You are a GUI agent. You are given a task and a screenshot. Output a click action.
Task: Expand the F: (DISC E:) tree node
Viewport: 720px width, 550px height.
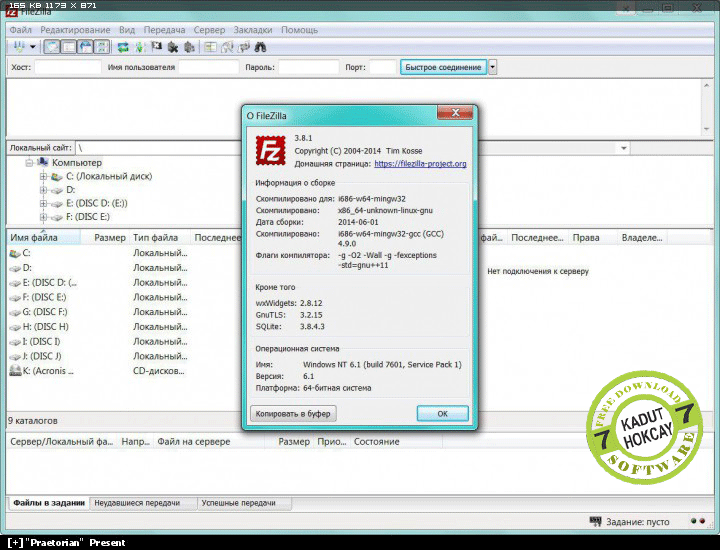click(x=43, y=217)
